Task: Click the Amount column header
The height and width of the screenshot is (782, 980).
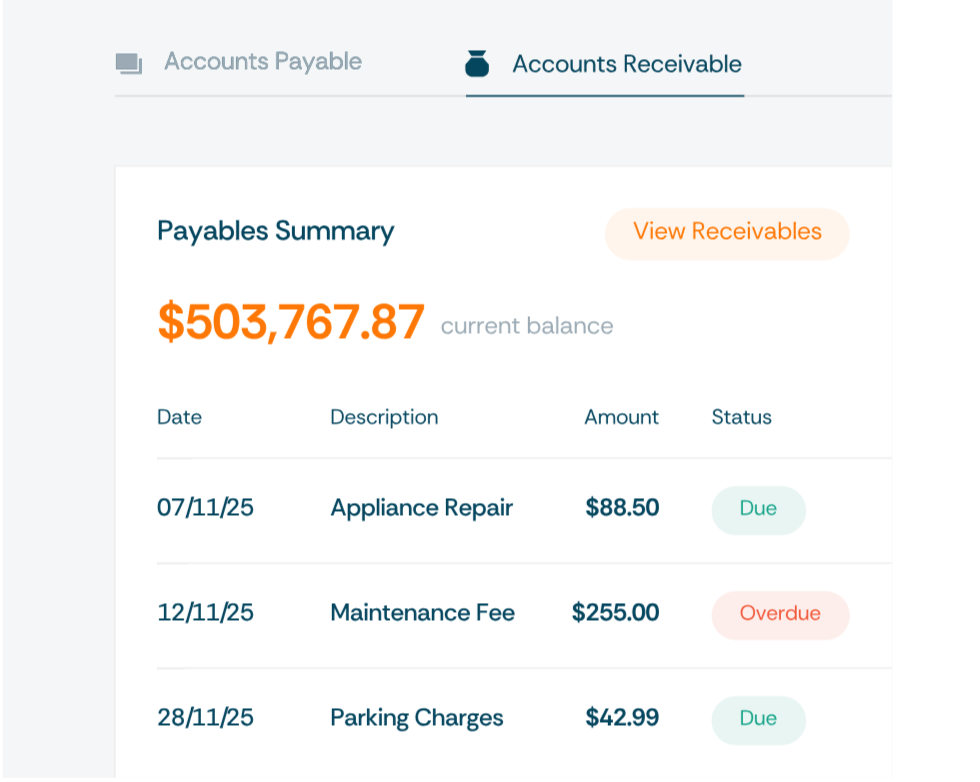Action: click(x=621, y=418)
